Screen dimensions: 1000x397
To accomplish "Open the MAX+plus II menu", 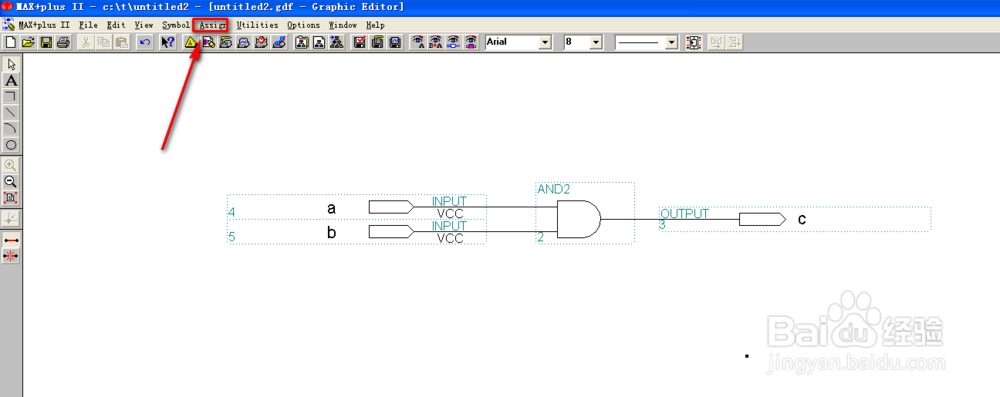I will 44,25.
